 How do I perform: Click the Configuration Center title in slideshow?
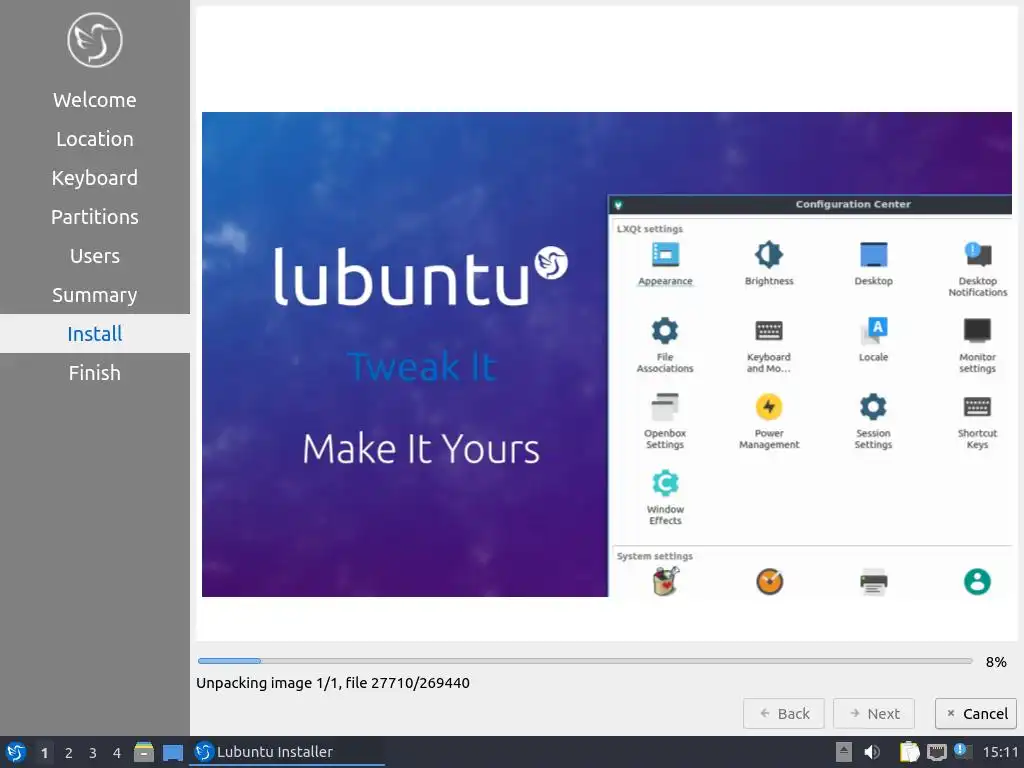(853, 204)
